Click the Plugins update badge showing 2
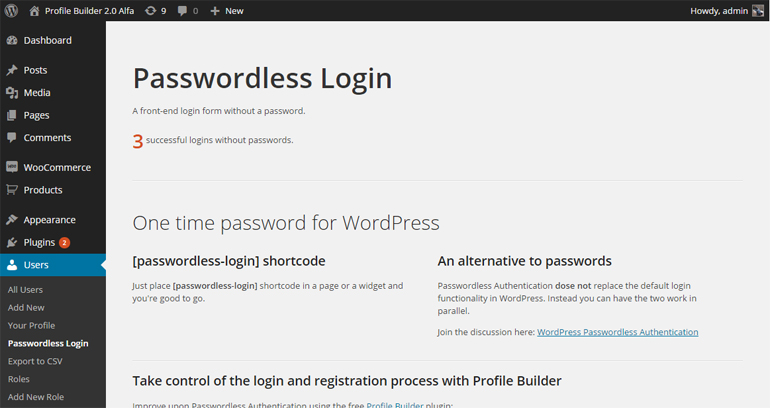The image size is (770, 408). (64, 243)
